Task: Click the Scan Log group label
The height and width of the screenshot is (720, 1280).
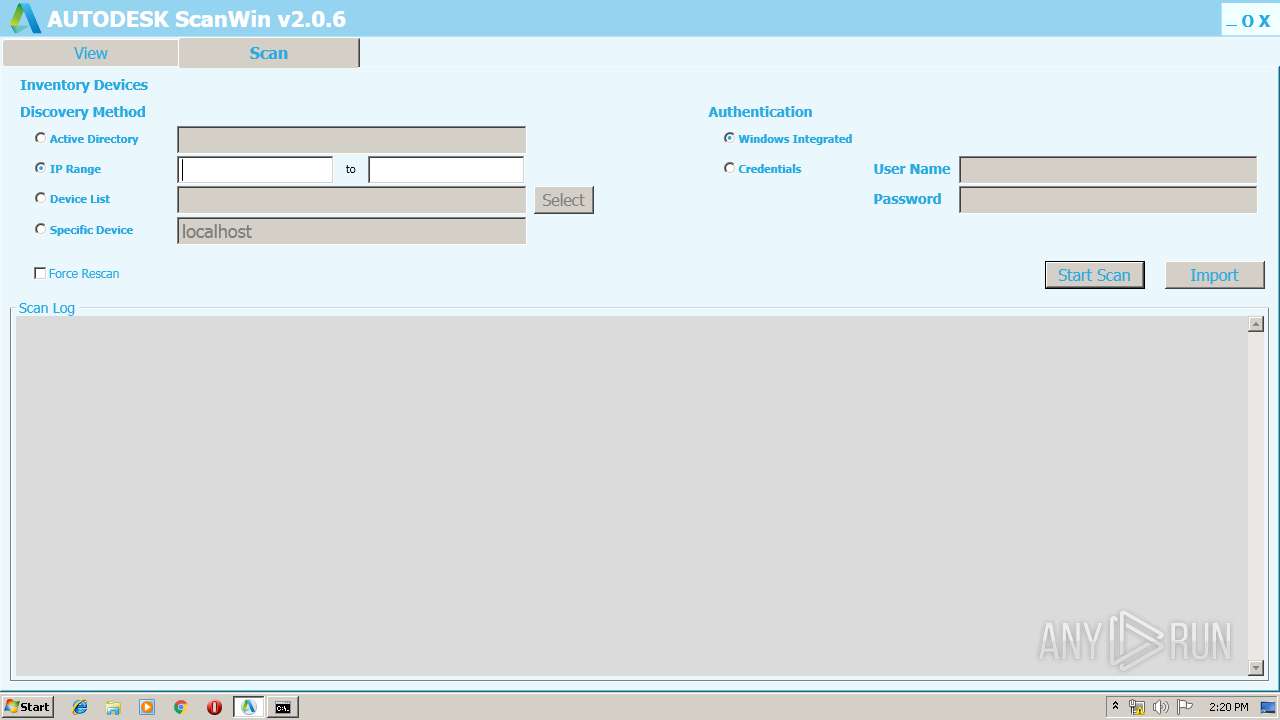Action: click(x=47, y=308)
